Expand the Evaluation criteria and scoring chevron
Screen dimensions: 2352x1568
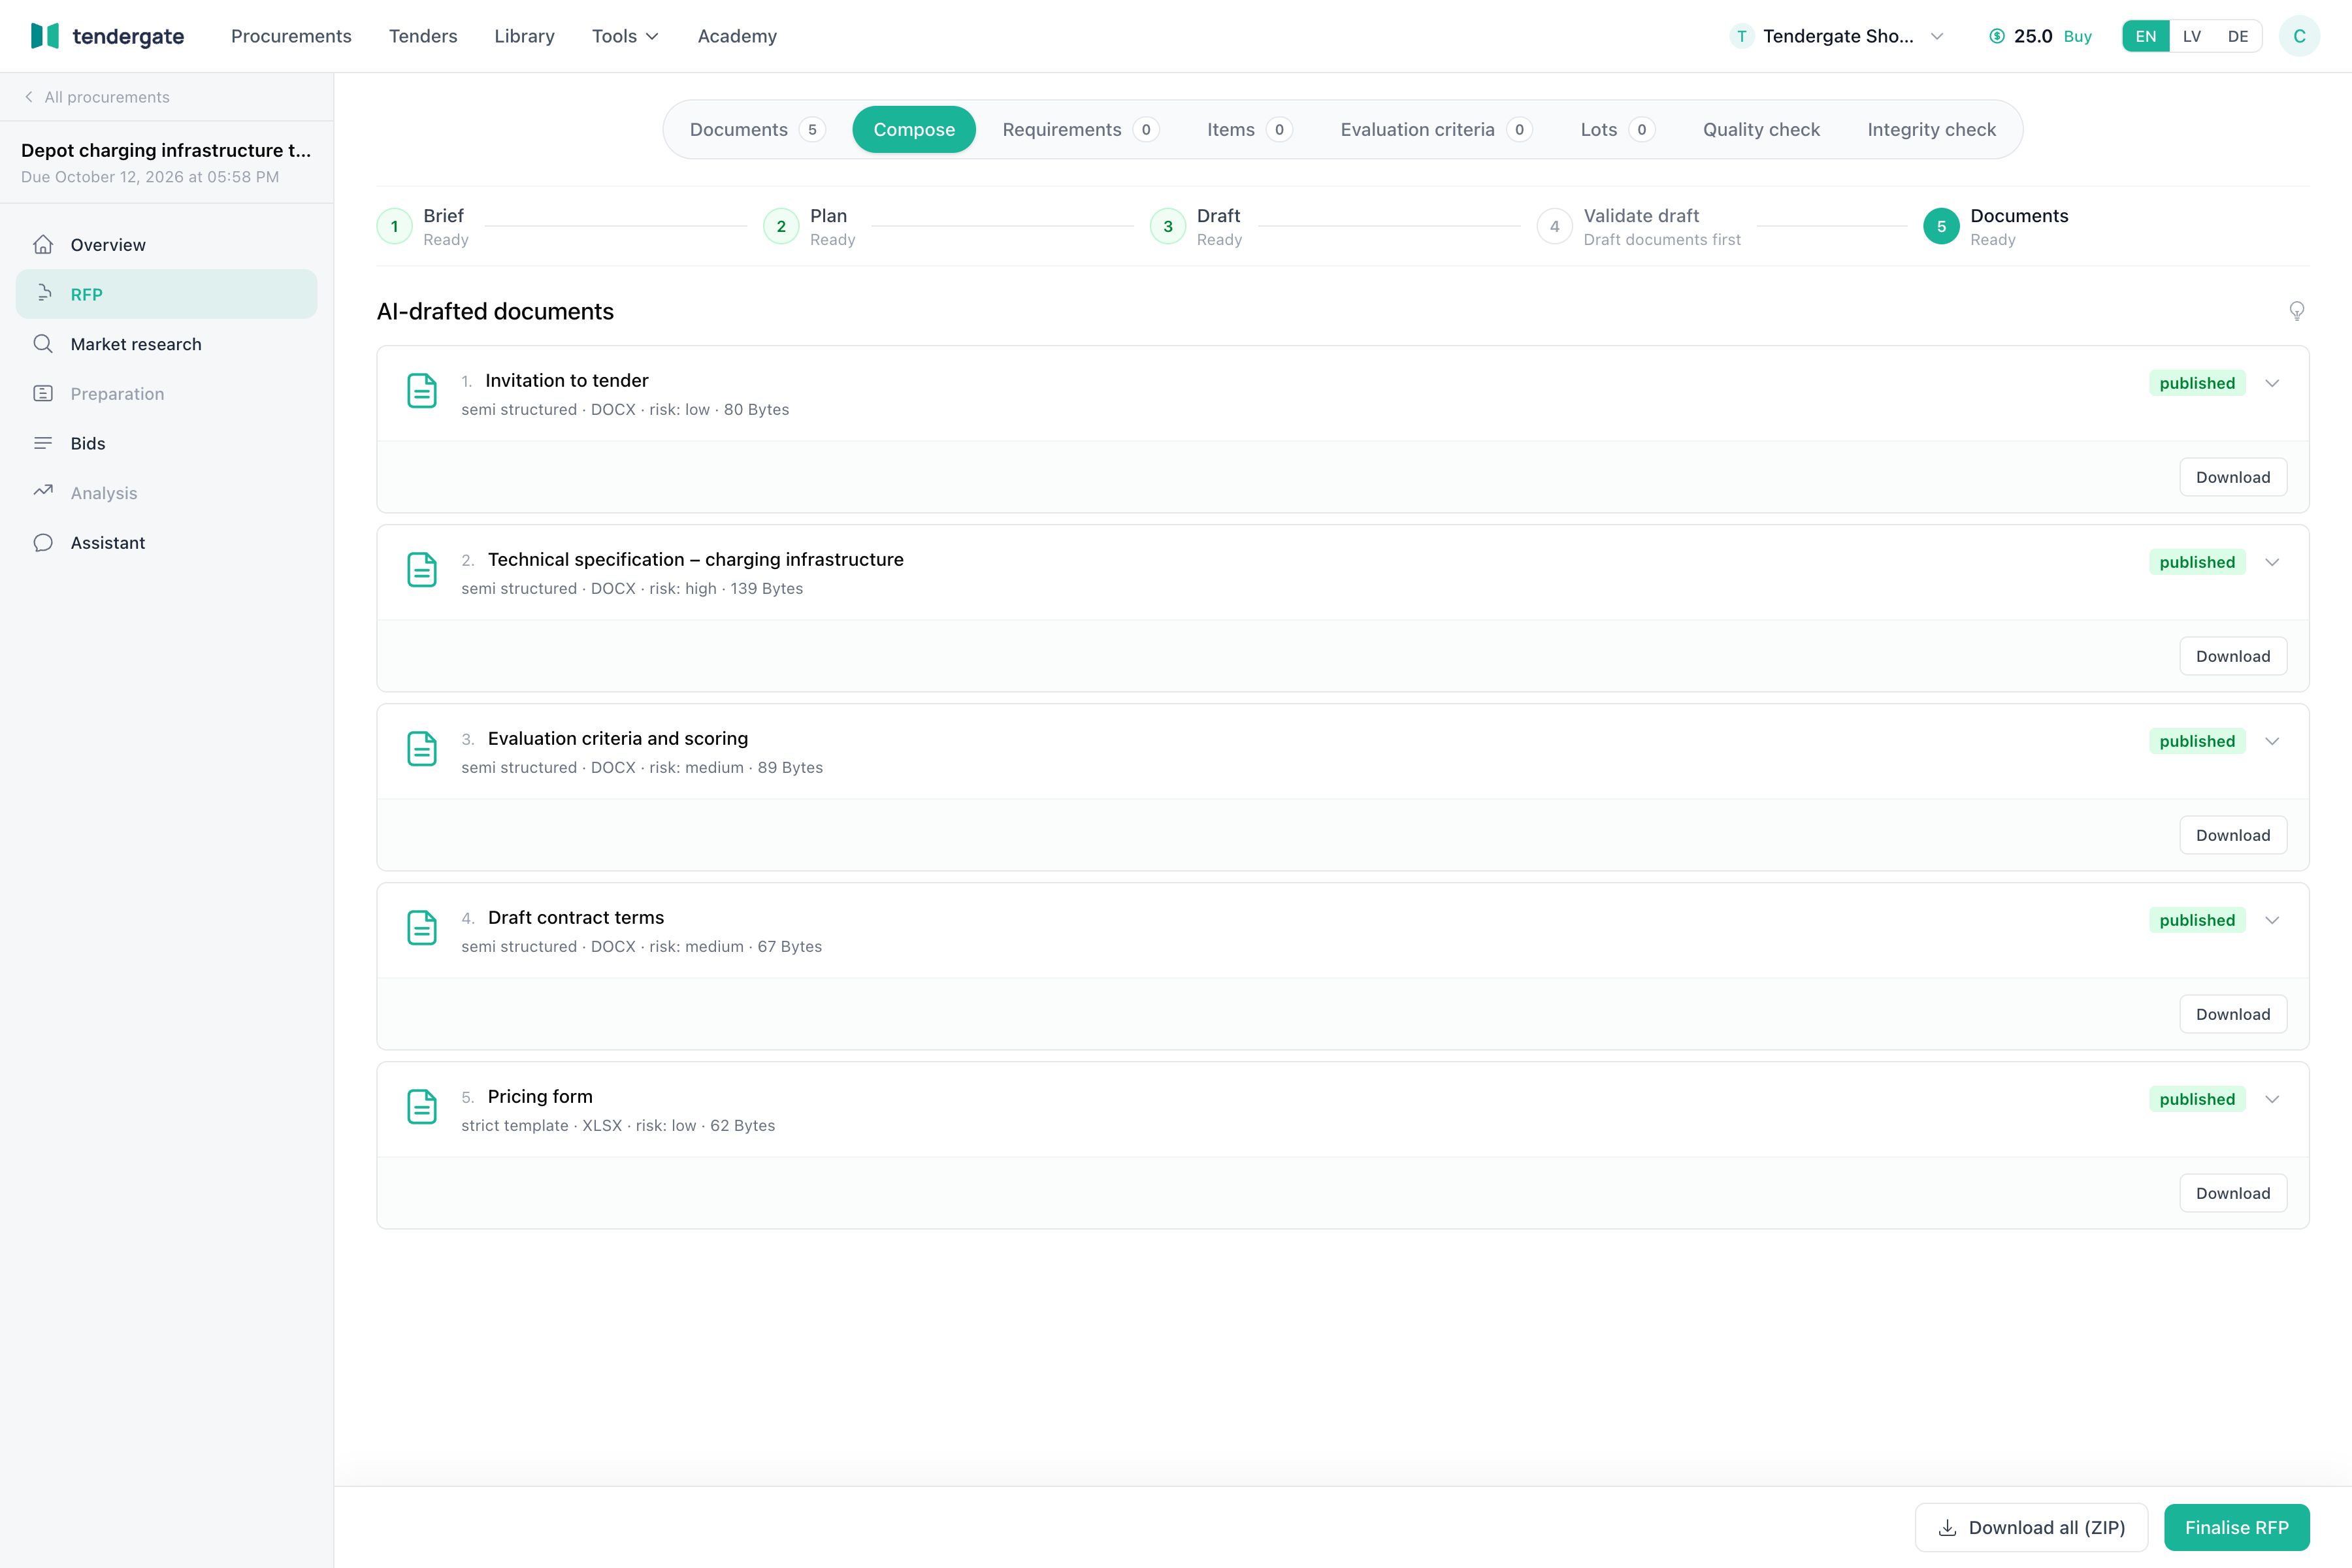[x=2272, y=741]
